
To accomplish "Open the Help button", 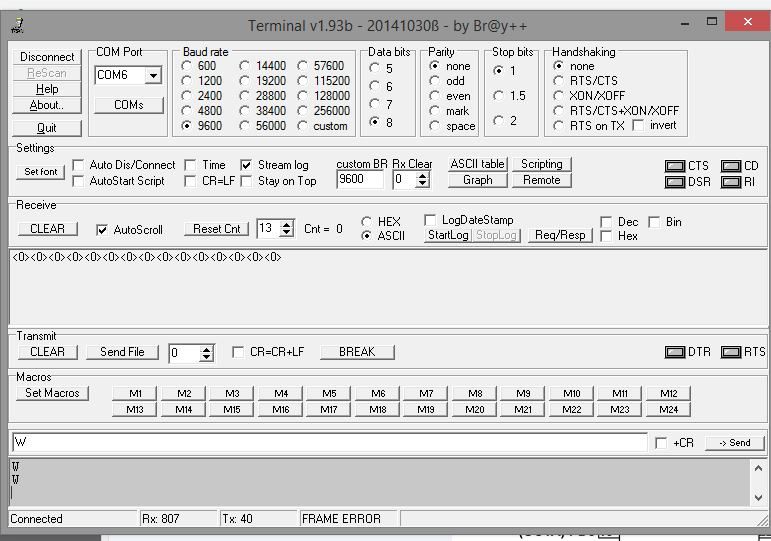I will point(47,89).
